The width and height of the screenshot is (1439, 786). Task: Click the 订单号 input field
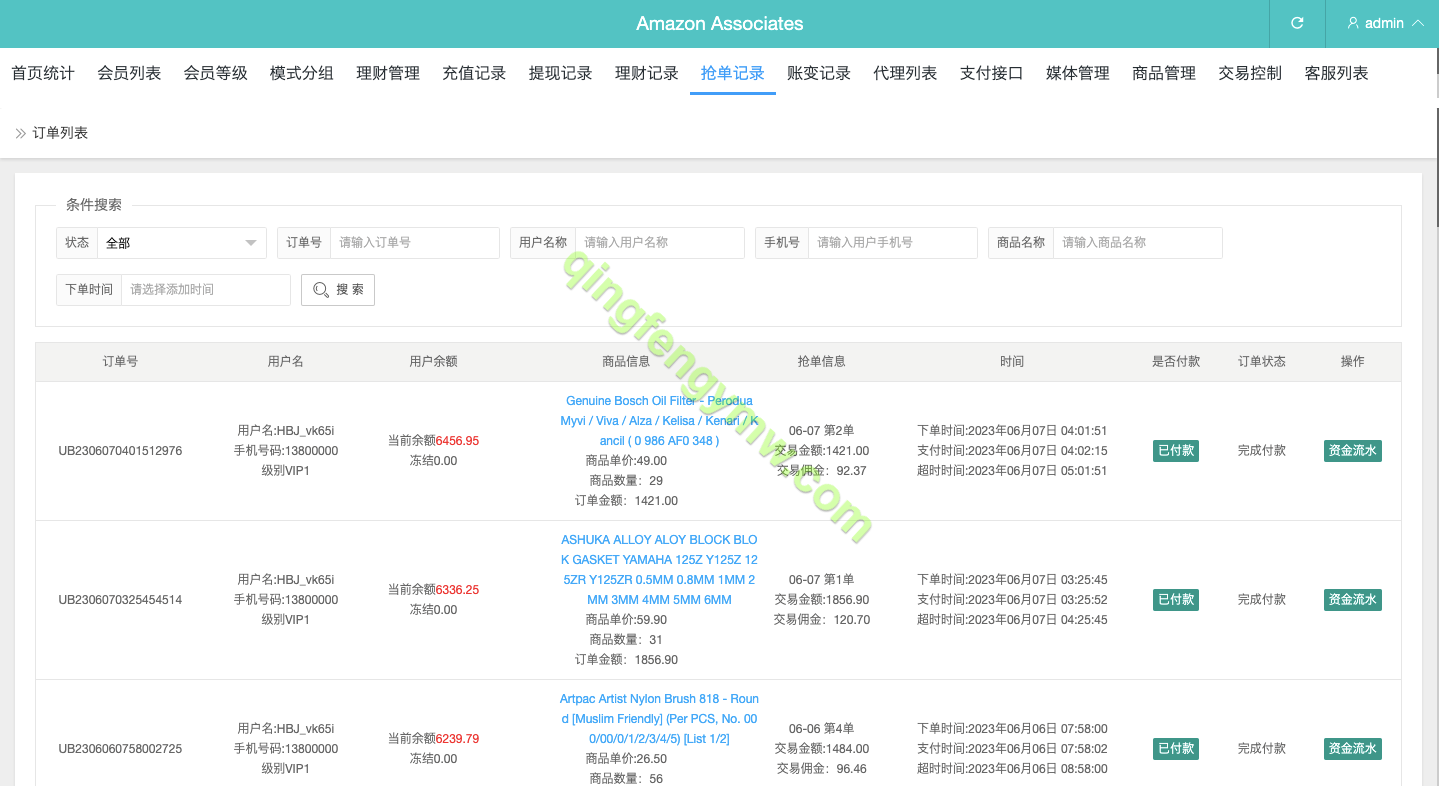[415, 243]
